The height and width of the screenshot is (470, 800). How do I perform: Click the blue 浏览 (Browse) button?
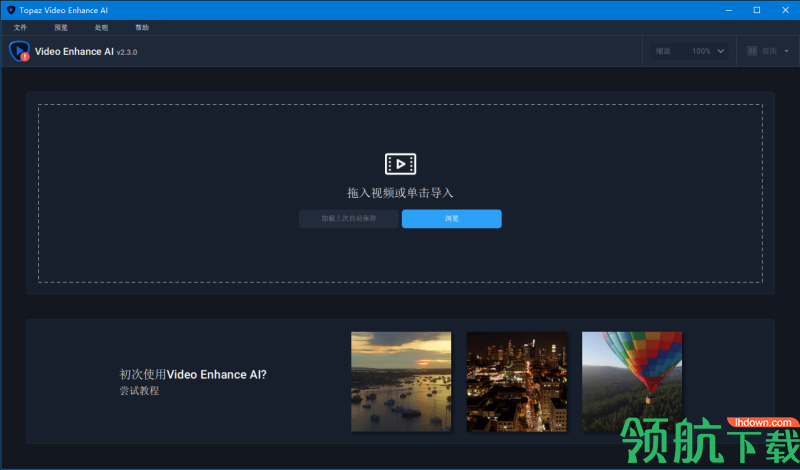452,218
